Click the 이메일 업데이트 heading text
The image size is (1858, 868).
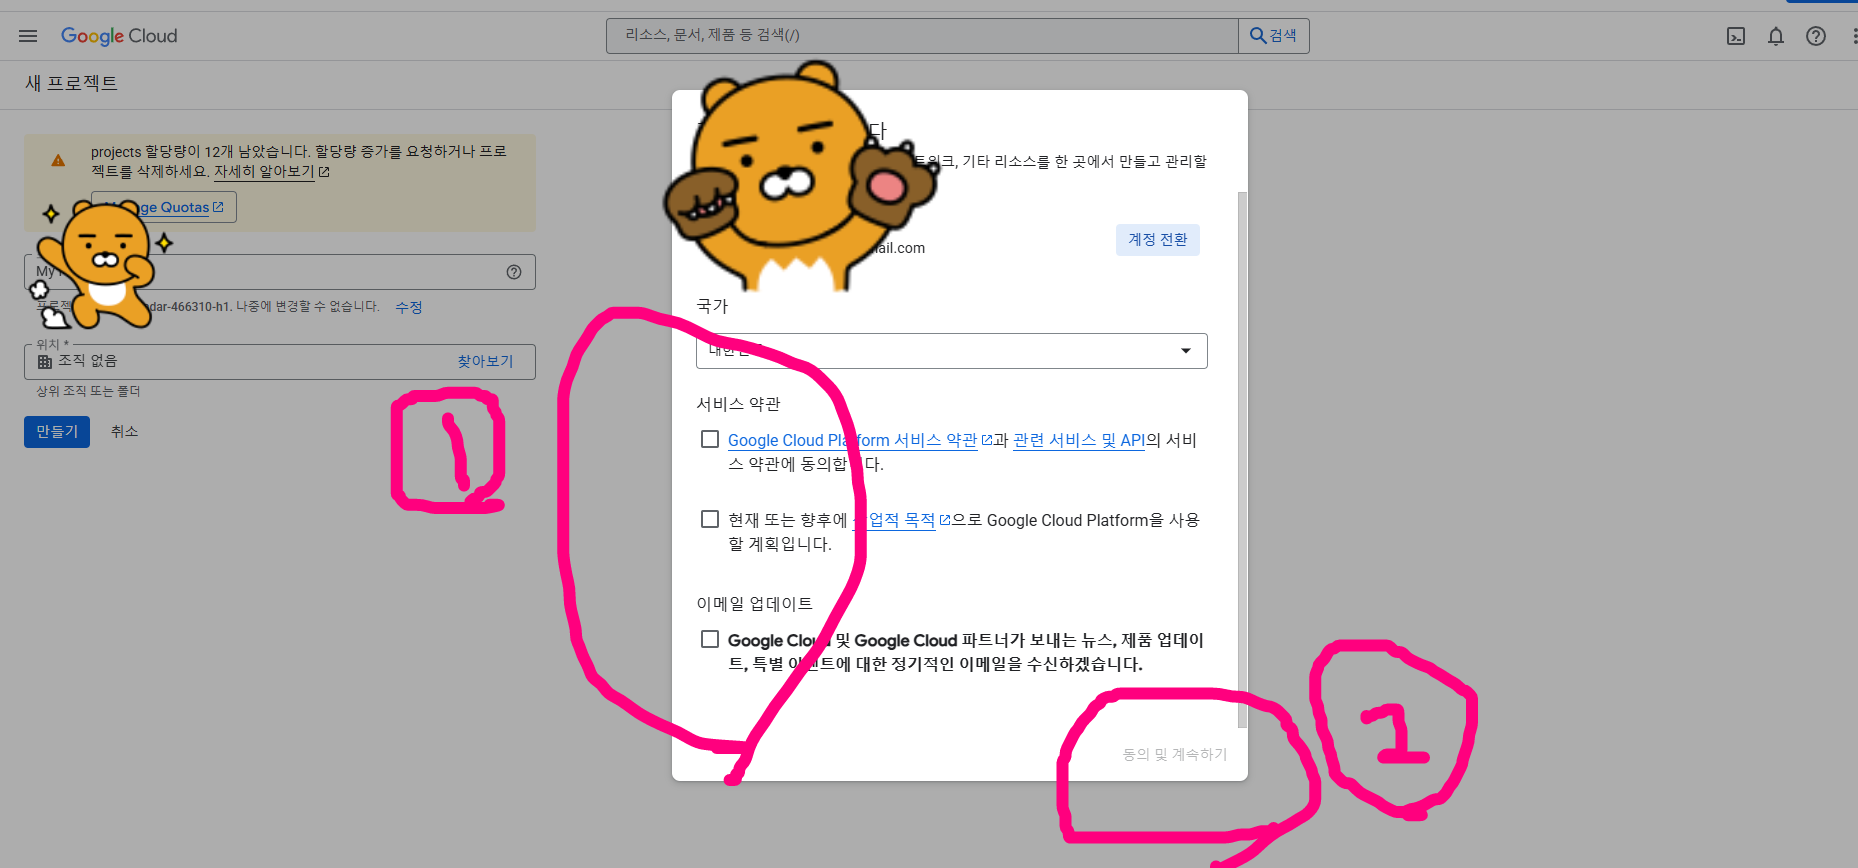[x=755, y=604]
